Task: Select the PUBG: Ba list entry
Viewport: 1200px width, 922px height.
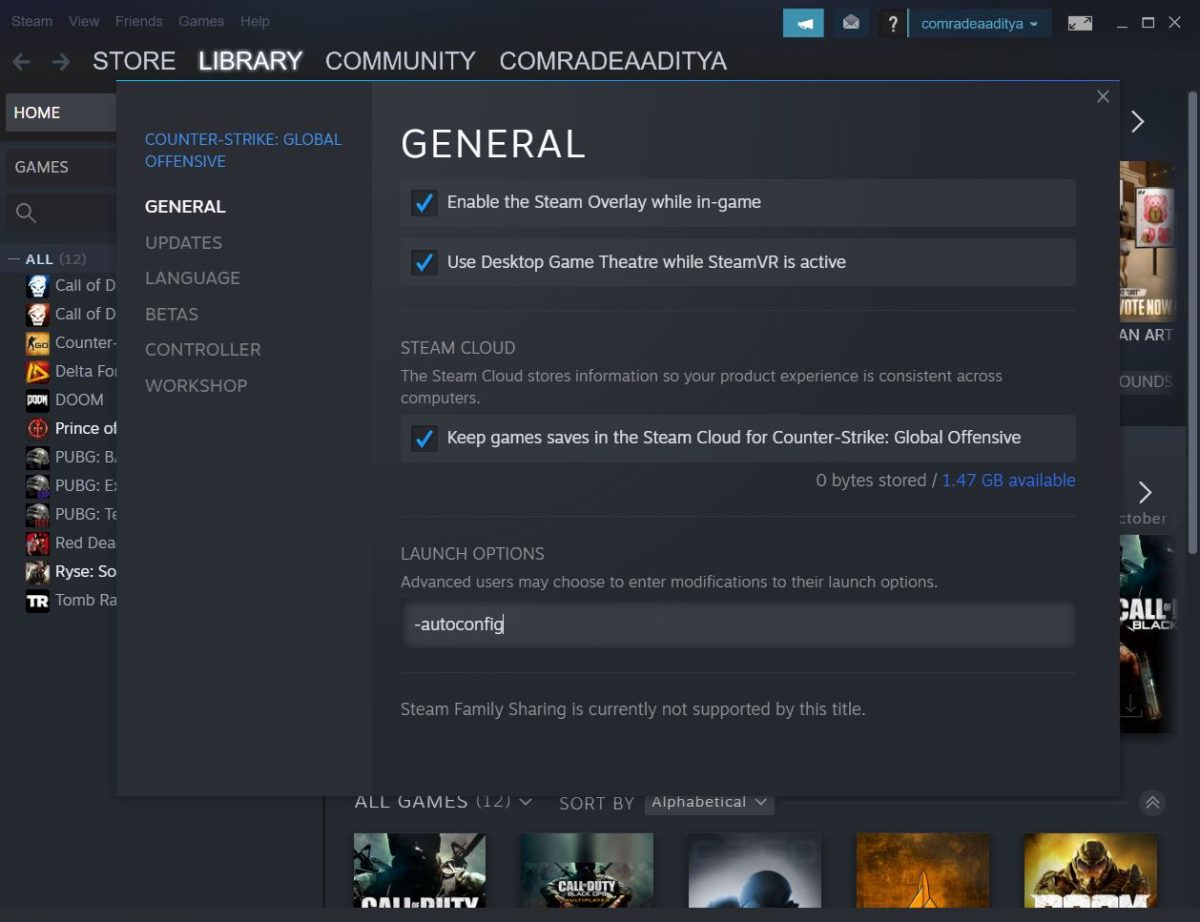Action: pos(71,458)
